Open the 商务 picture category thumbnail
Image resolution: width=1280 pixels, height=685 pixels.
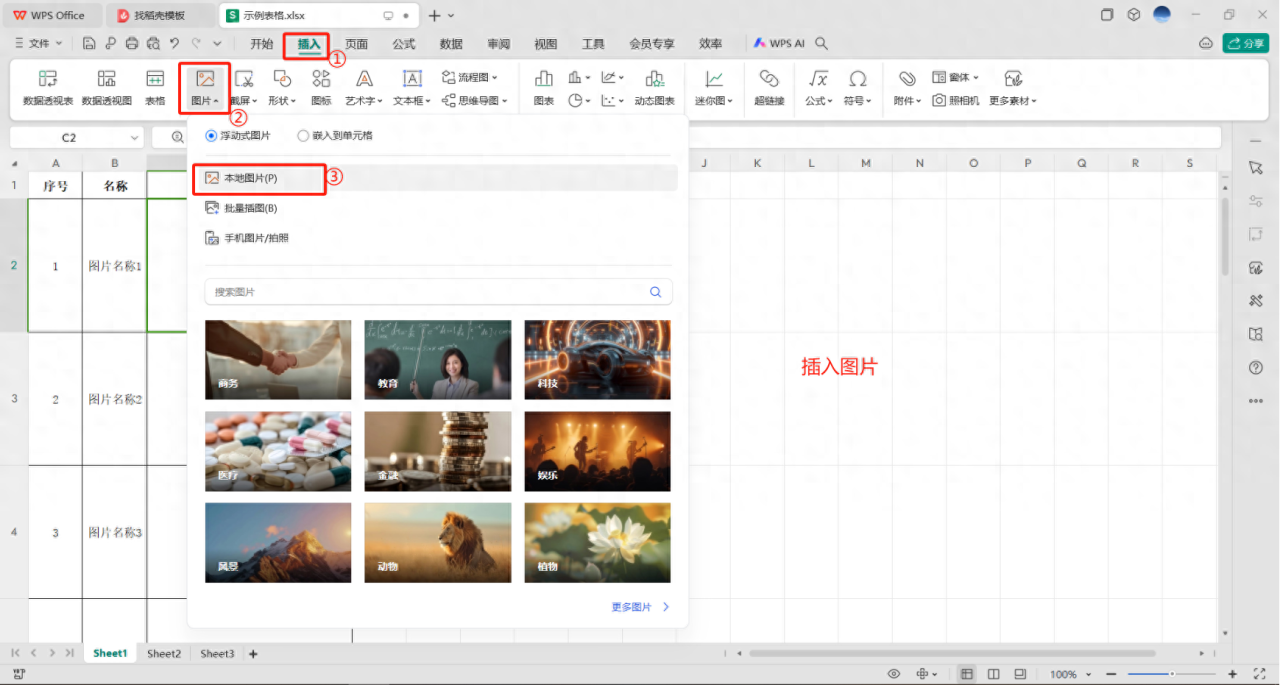pyautogui.click(x=278, y=360)
